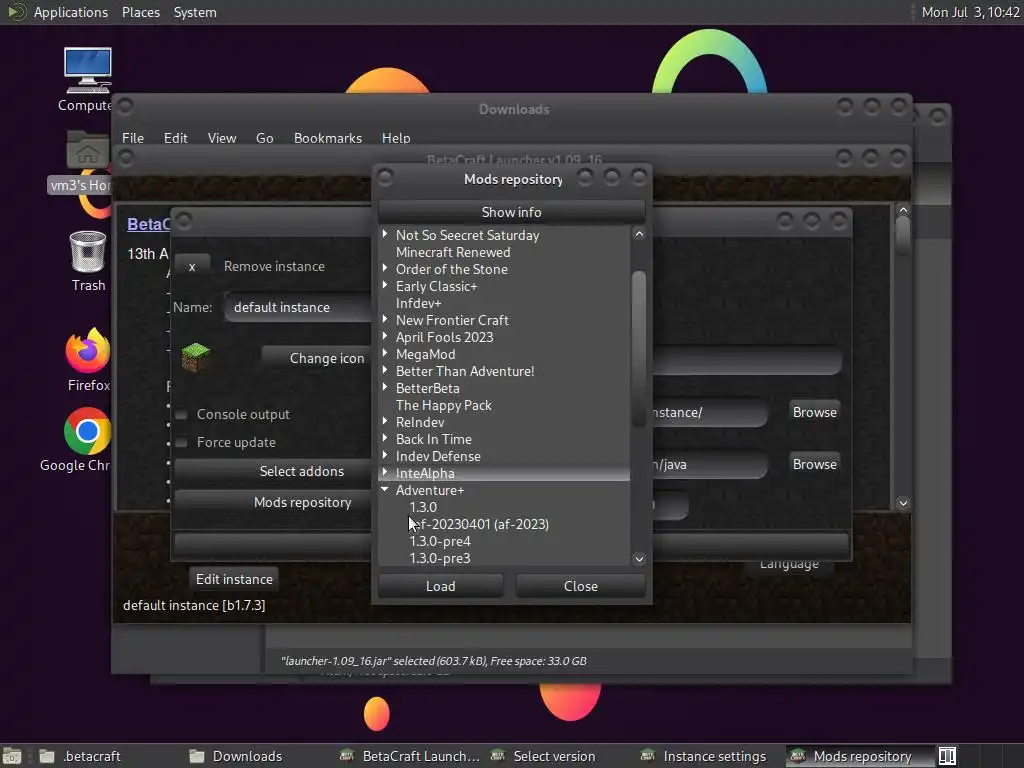Click the mods list scroll down arrow
The height and width of the screenshot is (768, 1024).
point(639,559)
